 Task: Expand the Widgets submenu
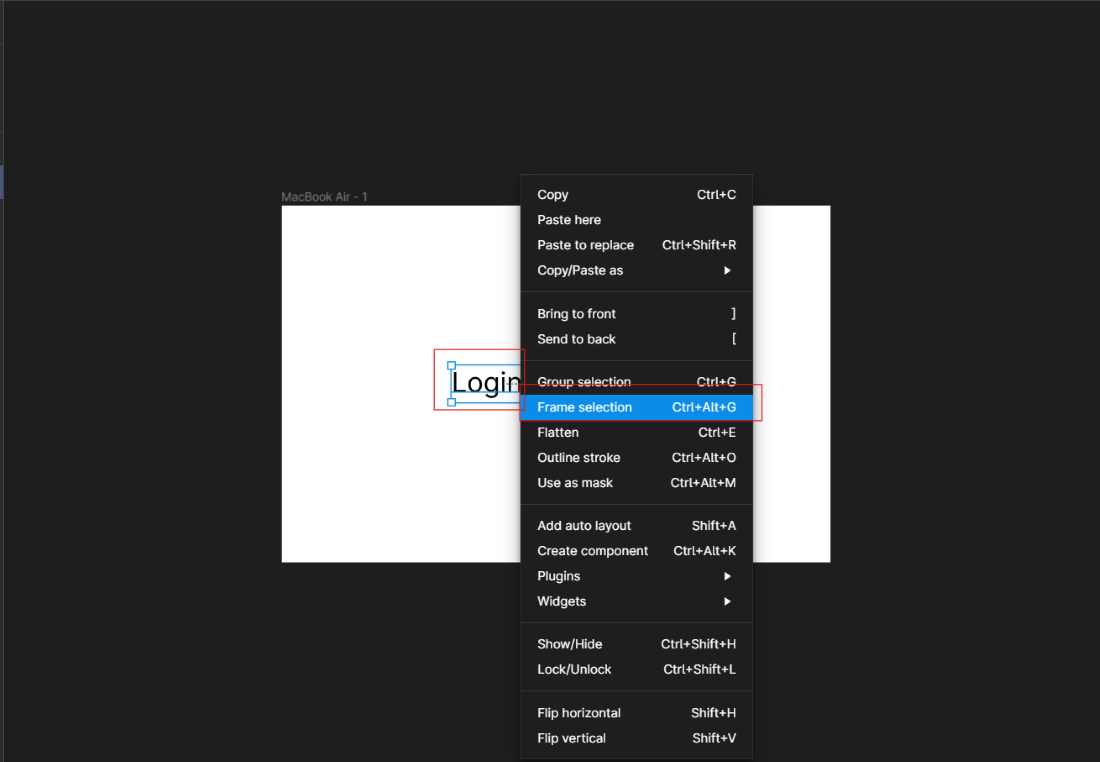(x=561, y=601)
